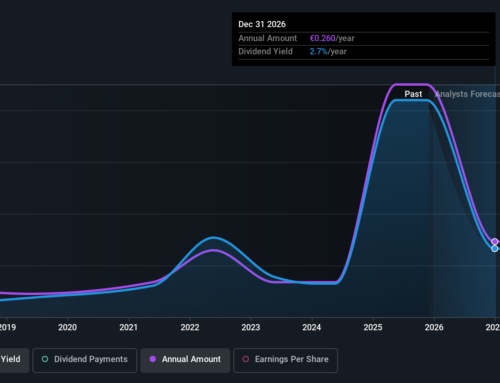This screenshot has height=383, width=500.
Task: Toggle the Annual Amount legend button
Action: pos(185,360)
